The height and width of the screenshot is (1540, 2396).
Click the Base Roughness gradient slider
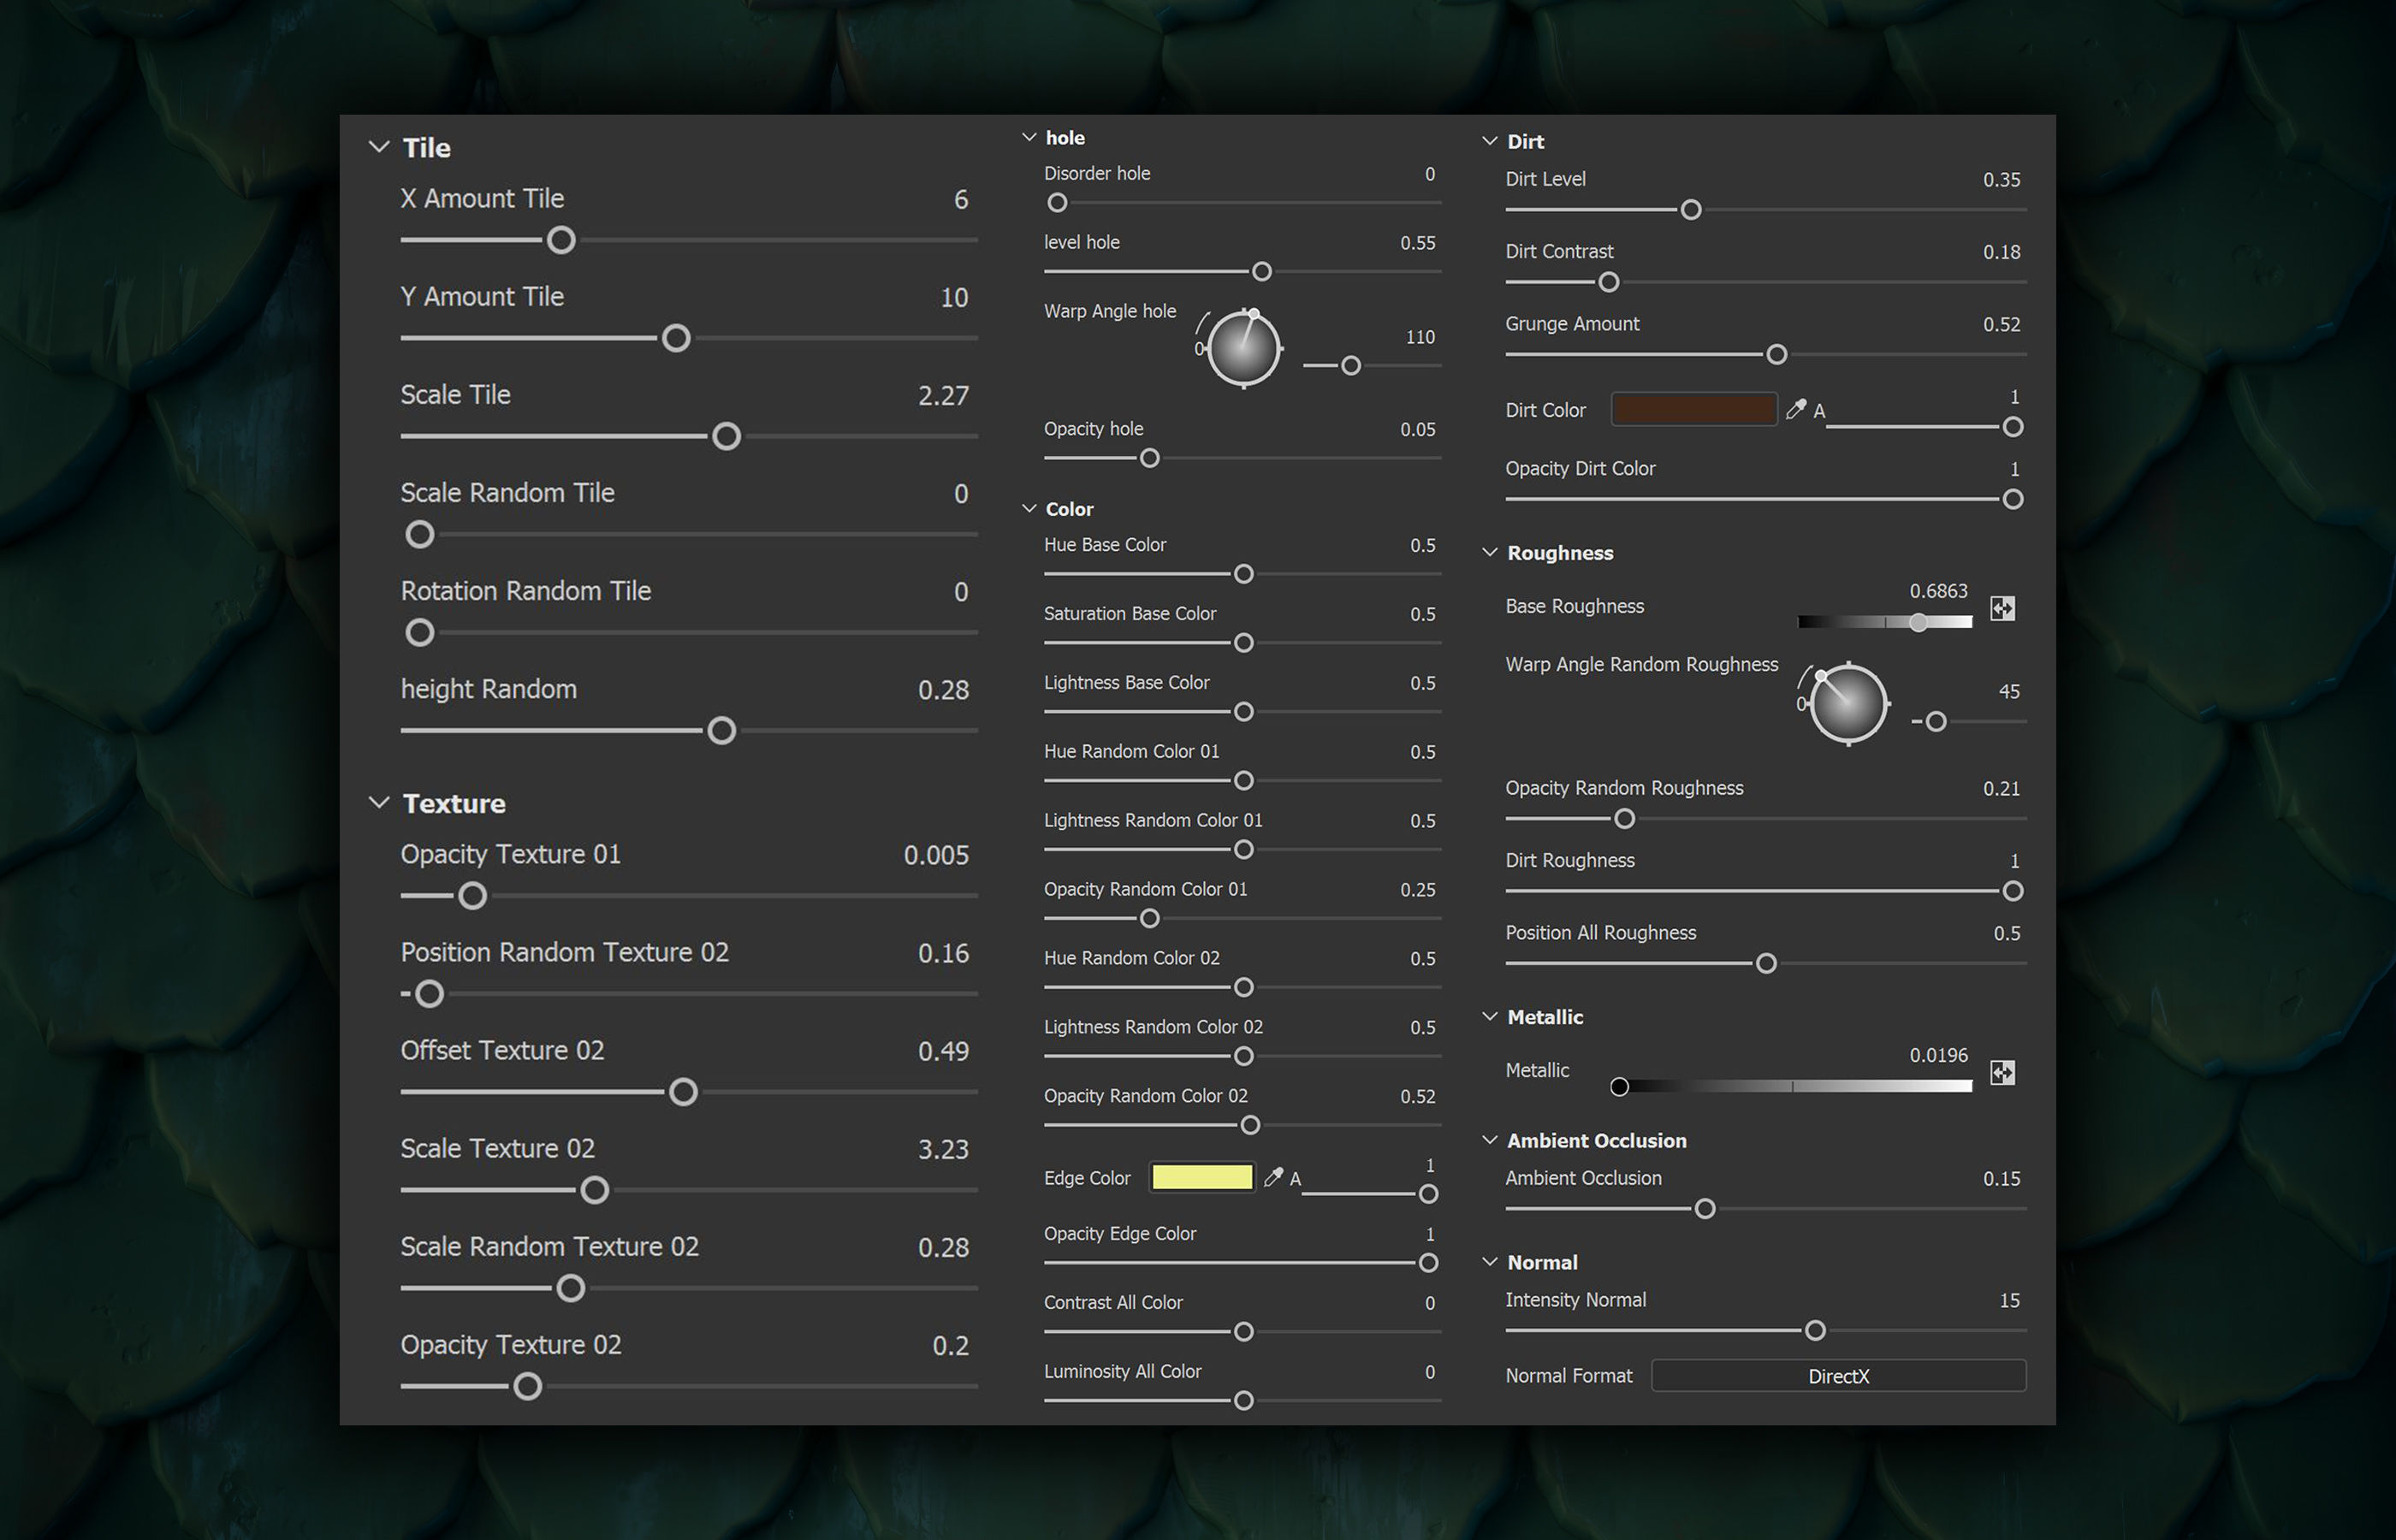1884,622
